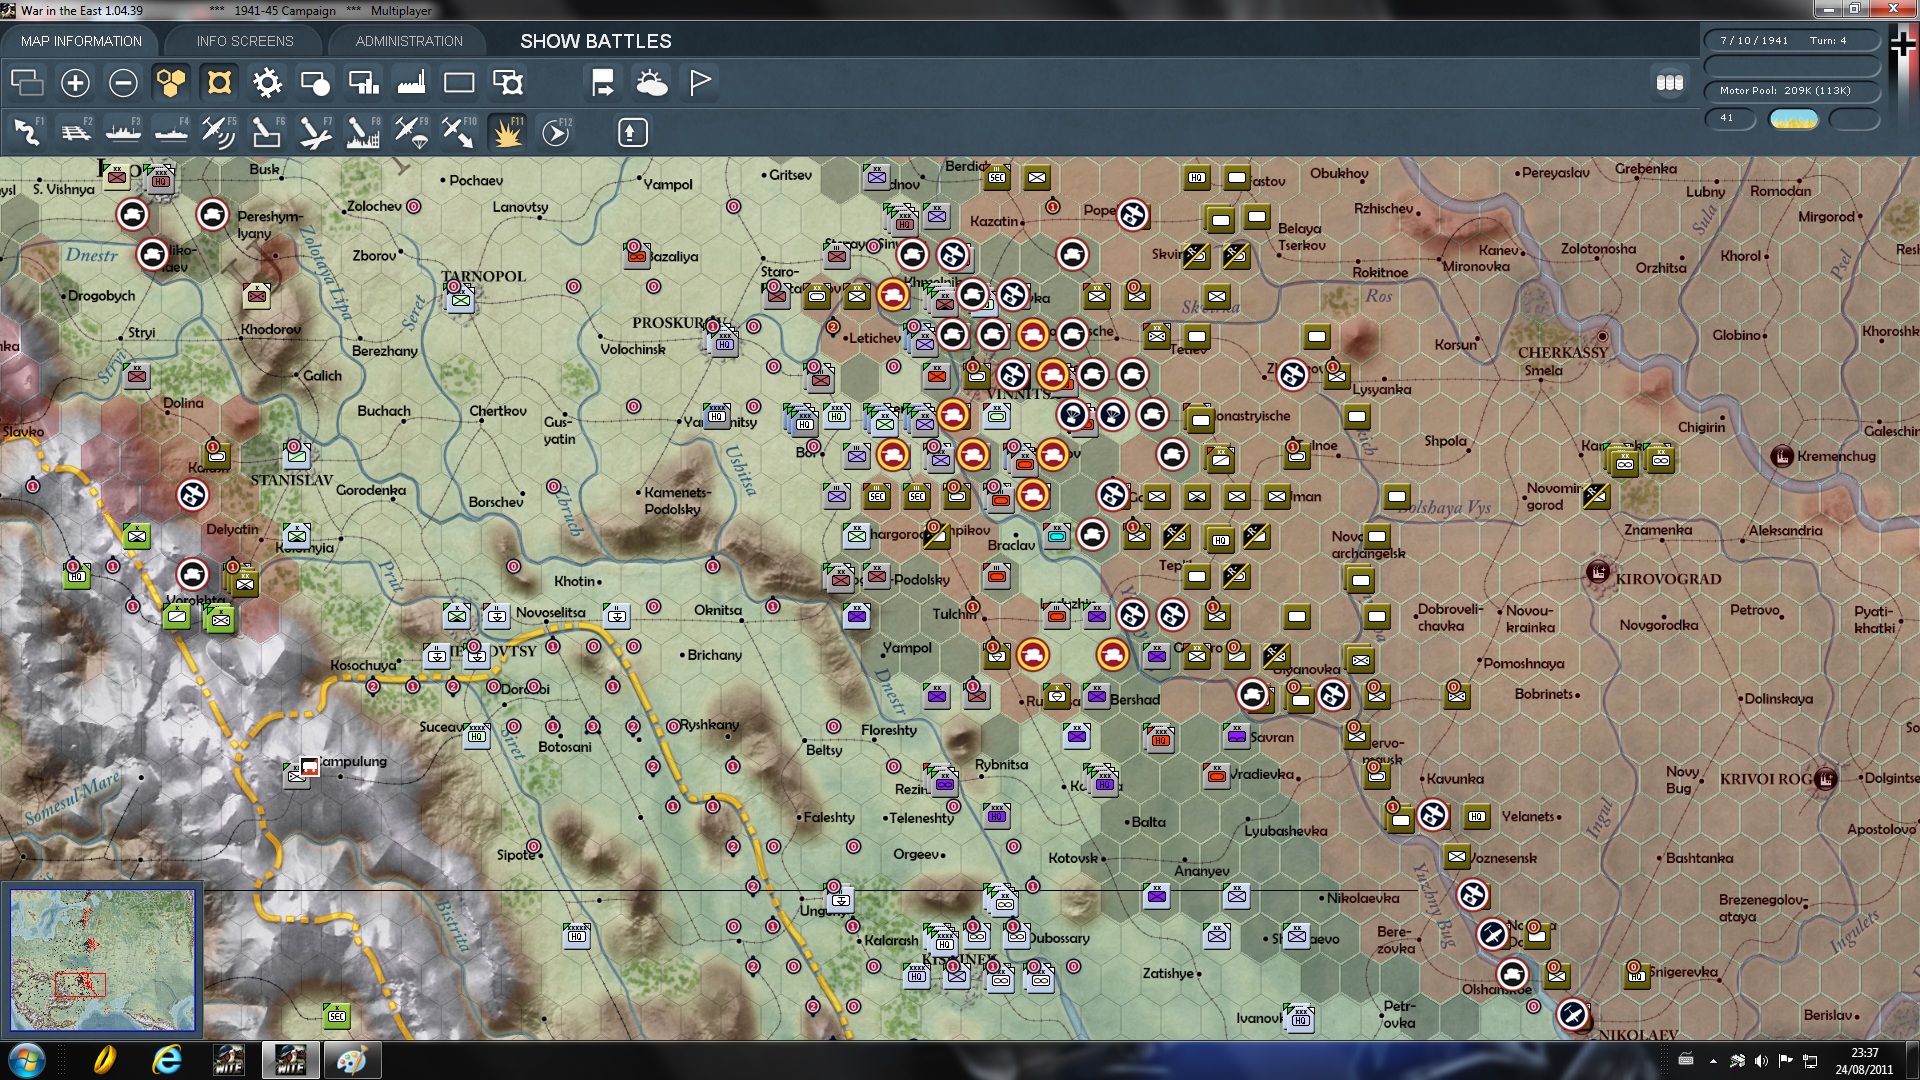Click the pennant flag icon
The image size is (1920, 1080).
(699, 82)
